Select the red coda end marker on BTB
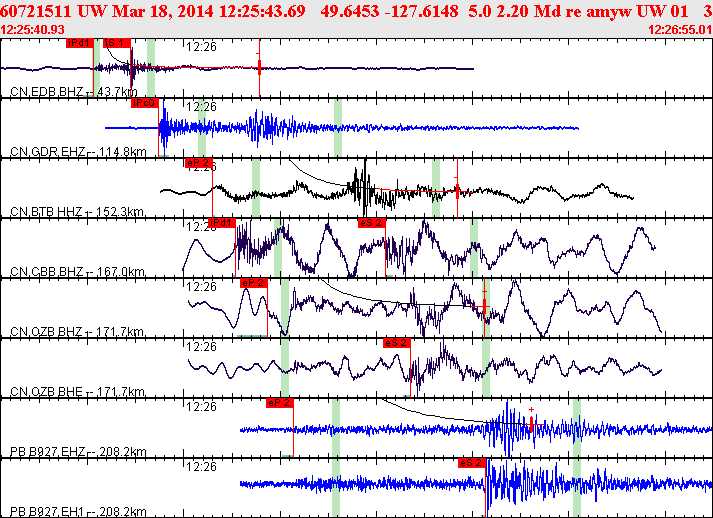 [457, 191]
